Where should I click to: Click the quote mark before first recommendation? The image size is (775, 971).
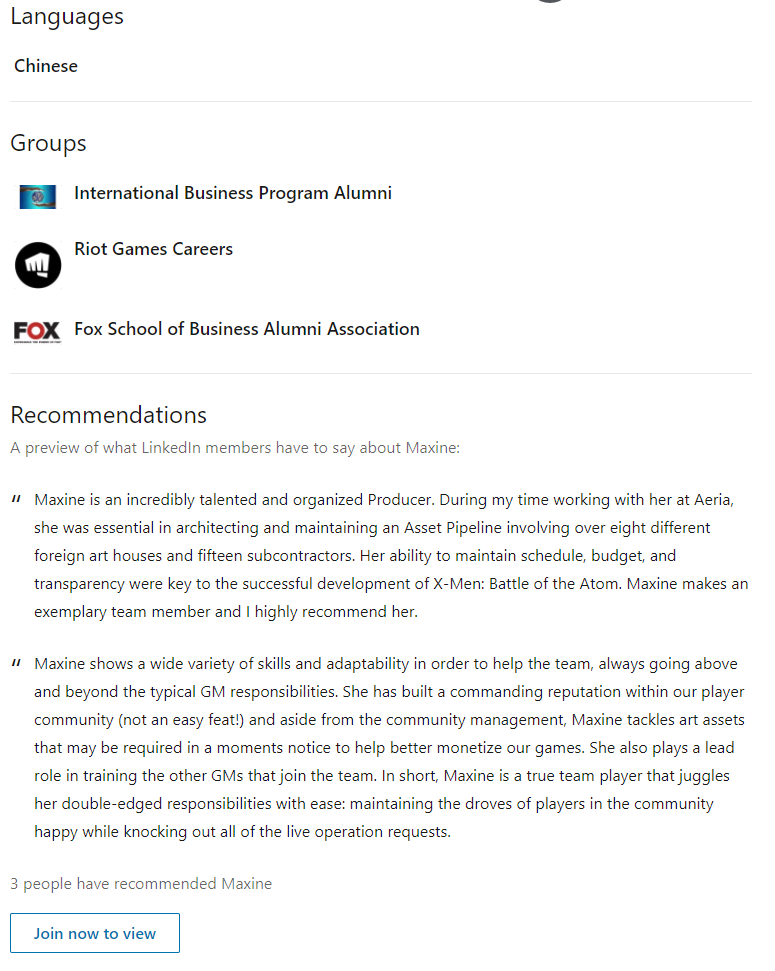click(16, 499)
